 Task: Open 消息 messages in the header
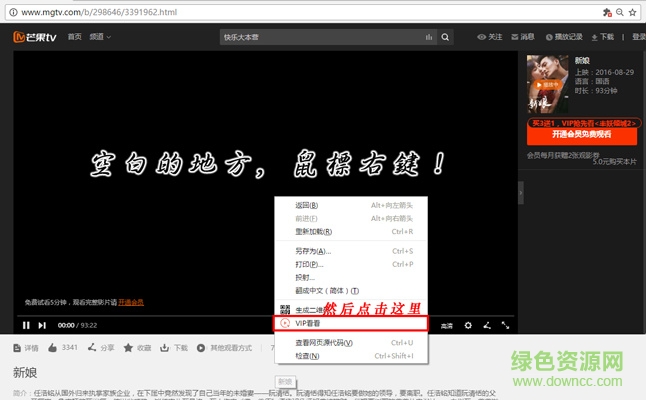pos(523,37)
